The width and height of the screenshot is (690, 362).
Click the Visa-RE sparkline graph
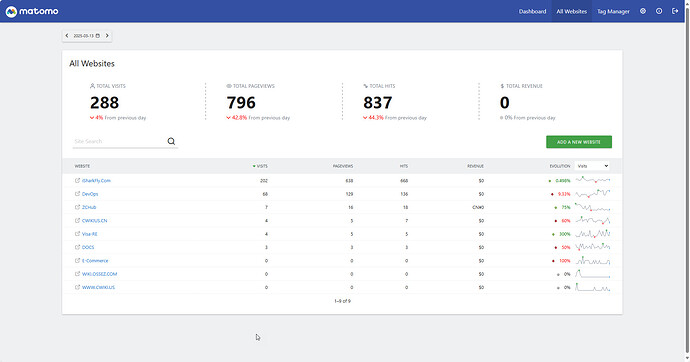(593, 234)
